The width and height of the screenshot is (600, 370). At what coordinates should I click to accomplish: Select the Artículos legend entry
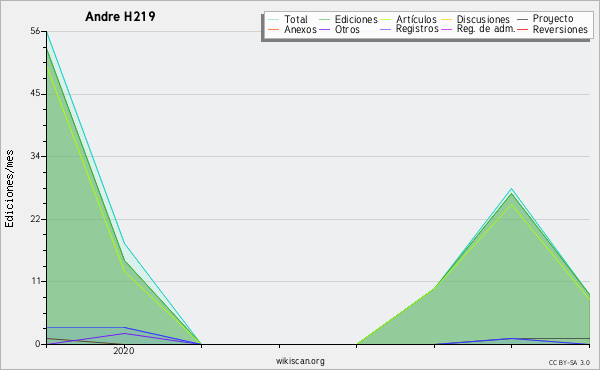tap(416, 19)
